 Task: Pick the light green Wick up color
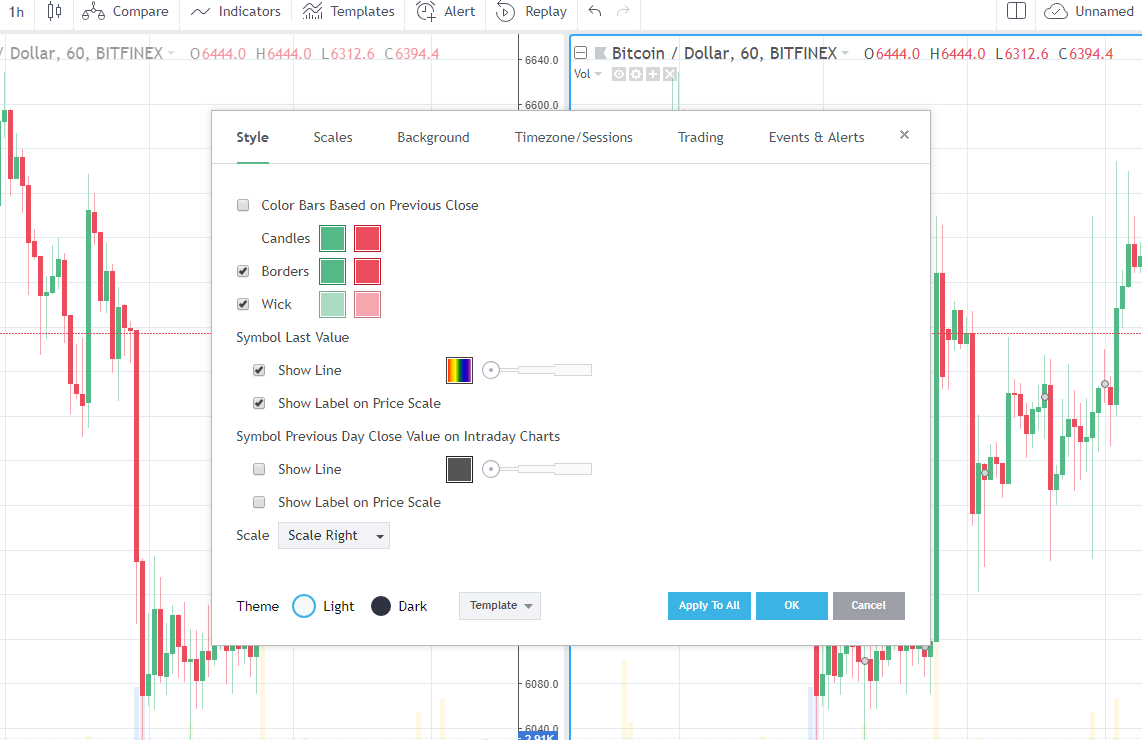(333, 304)
